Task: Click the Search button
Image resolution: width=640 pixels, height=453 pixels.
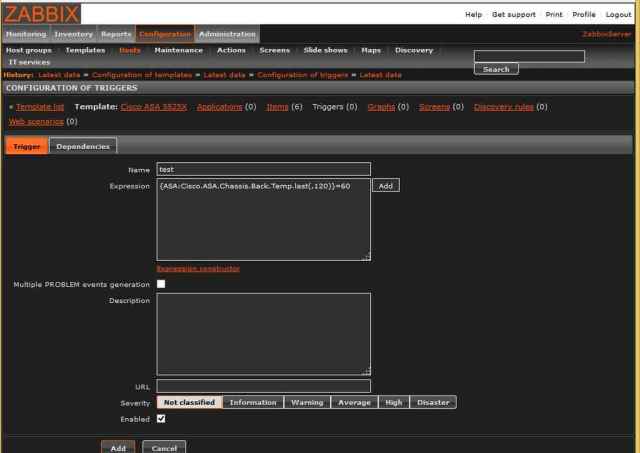Action: (x=496, y=69)
